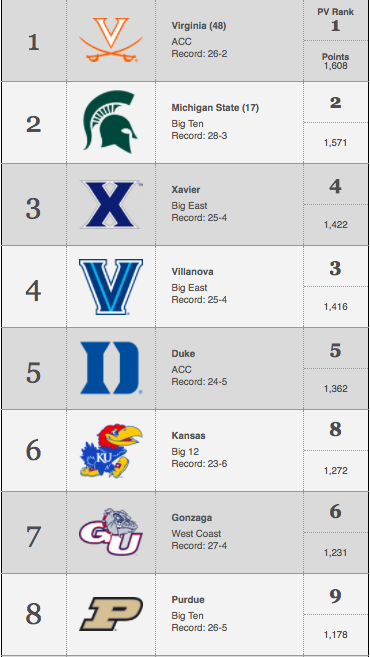Open the Purdue P logo
Image resolution: width=370 pixels, height=657 pixels.
(x=111, y=614)
